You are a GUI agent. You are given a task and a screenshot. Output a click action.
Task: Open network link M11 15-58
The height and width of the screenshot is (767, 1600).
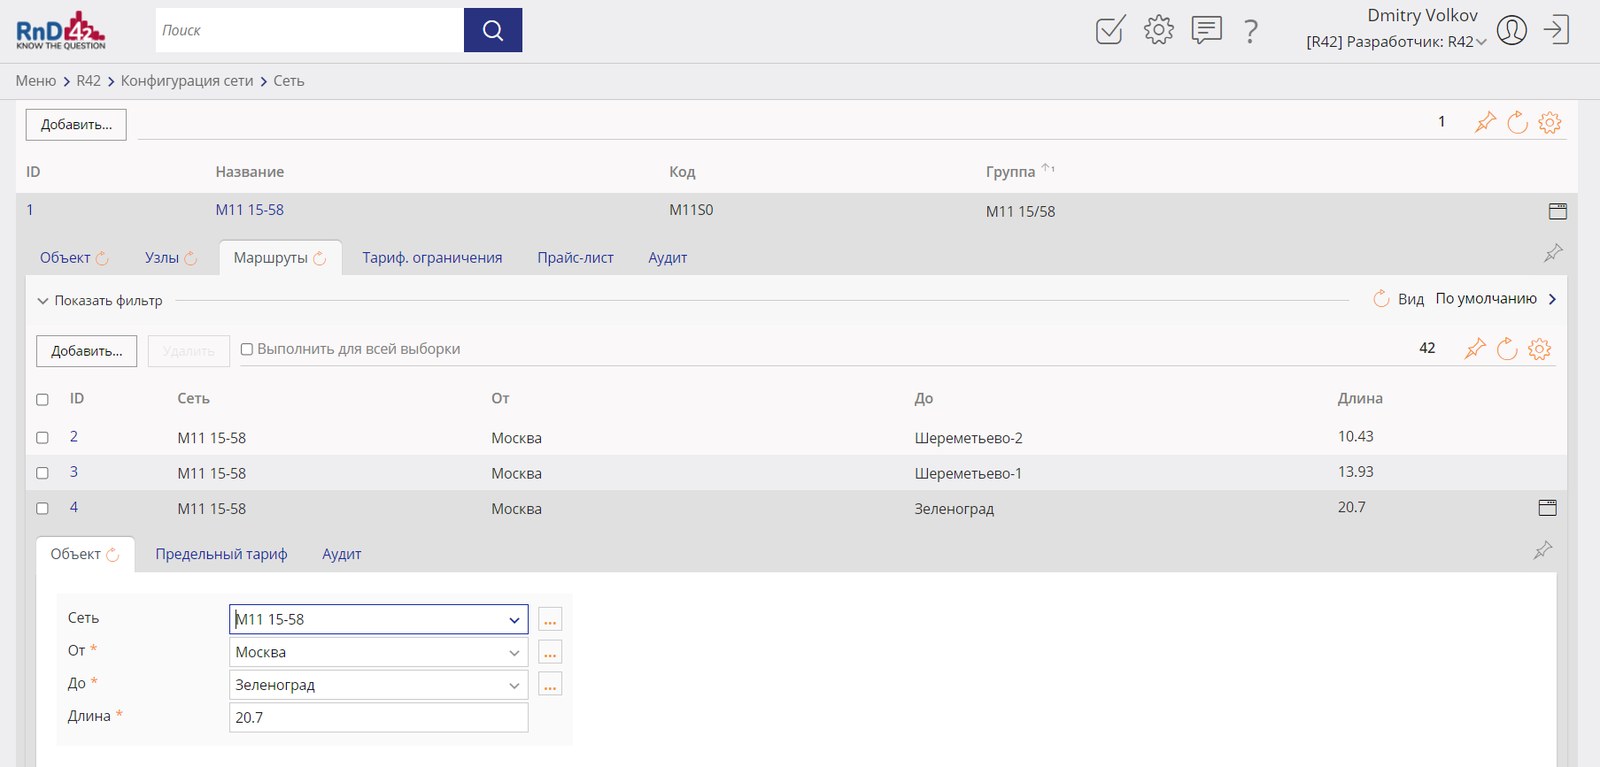(250, 210)
